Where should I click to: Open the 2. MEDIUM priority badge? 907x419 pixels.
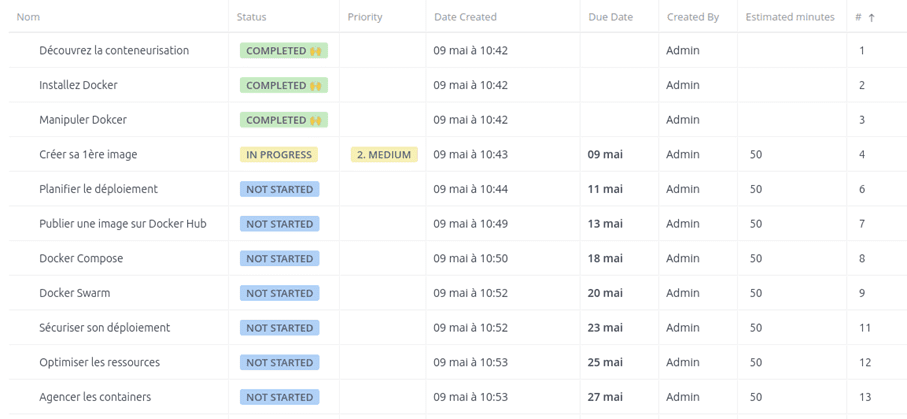point(384,155)
